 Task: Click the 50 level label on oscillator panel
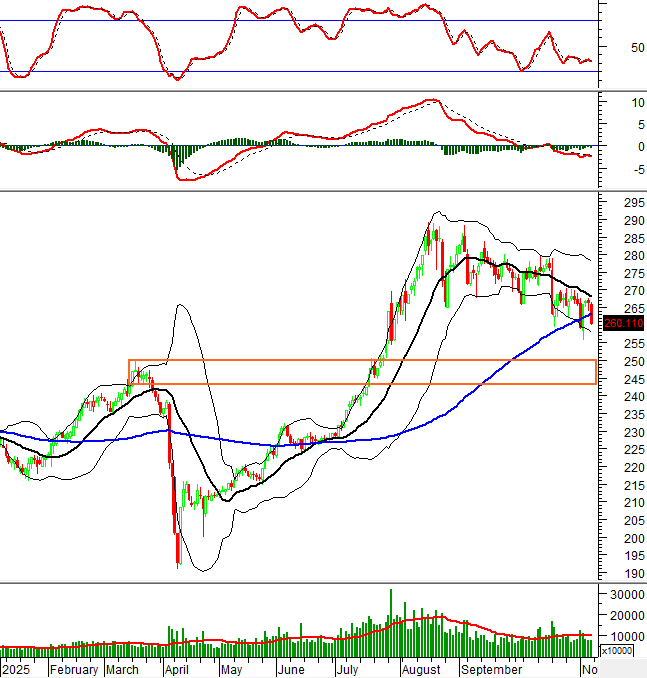[x=612, y=47]
